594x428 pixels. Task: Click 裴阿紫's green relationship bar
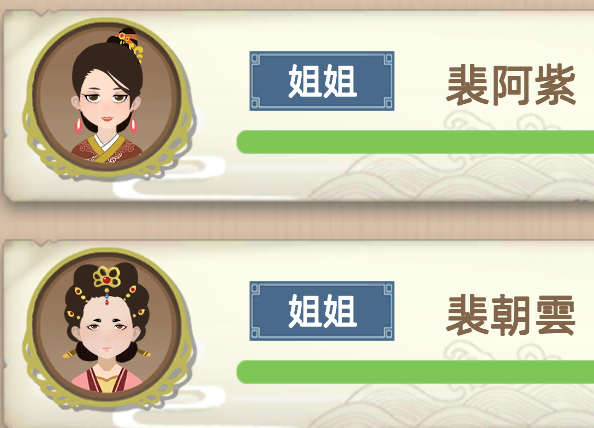pyautogui.click(x=415, y=142)
